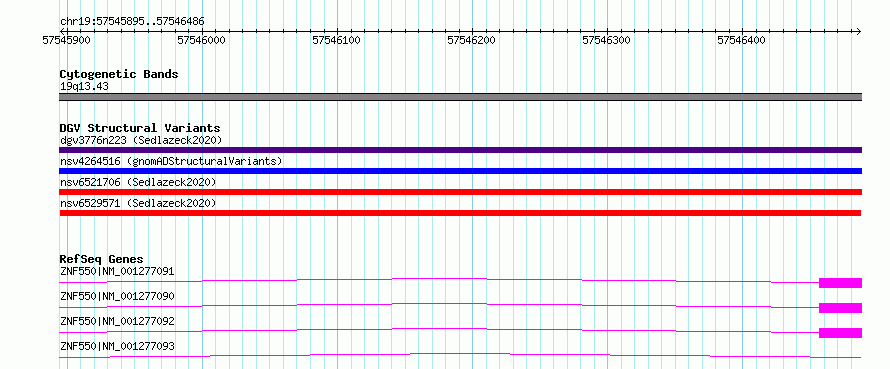Click the 57546300 ruler tick label
The image size is (890, 369).
[x=606, y=40]
